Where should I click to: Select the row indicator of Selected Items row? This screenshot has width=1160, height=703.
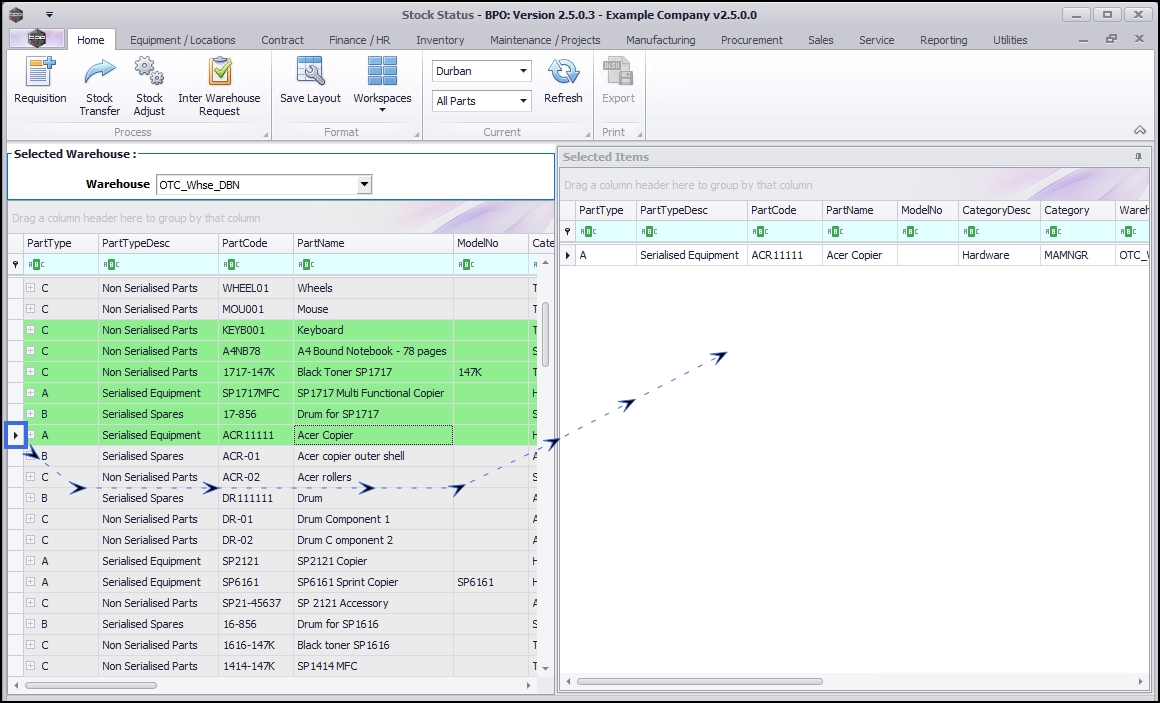pos(567,255)
